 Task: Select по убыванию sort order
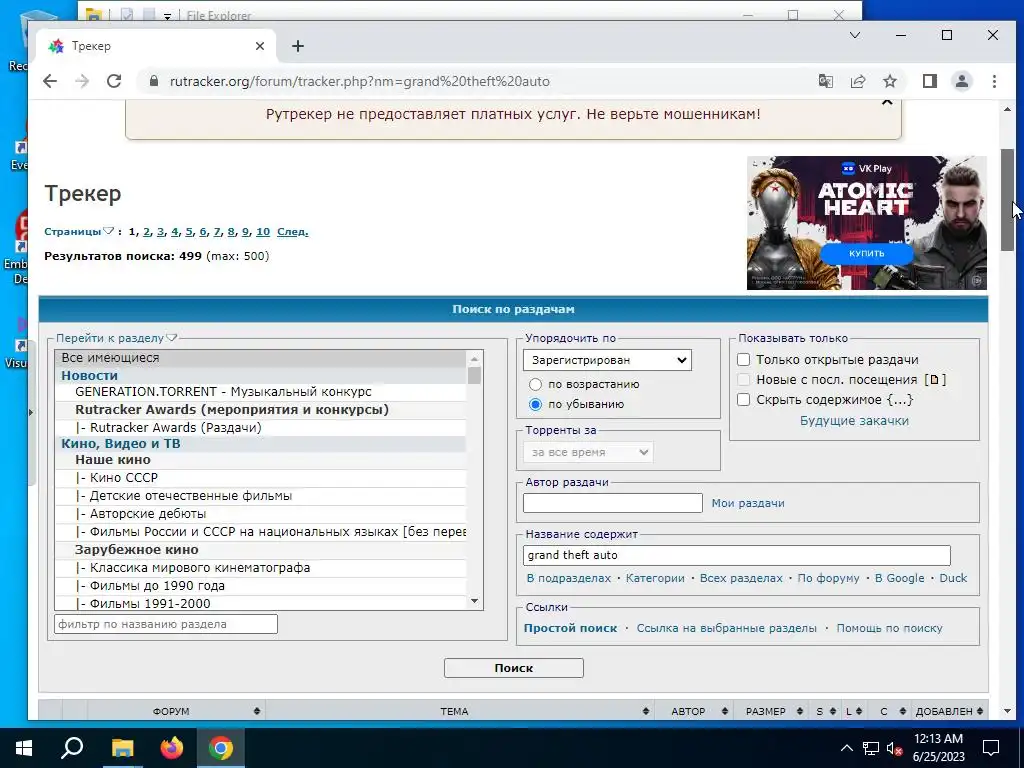coord(536,404)
